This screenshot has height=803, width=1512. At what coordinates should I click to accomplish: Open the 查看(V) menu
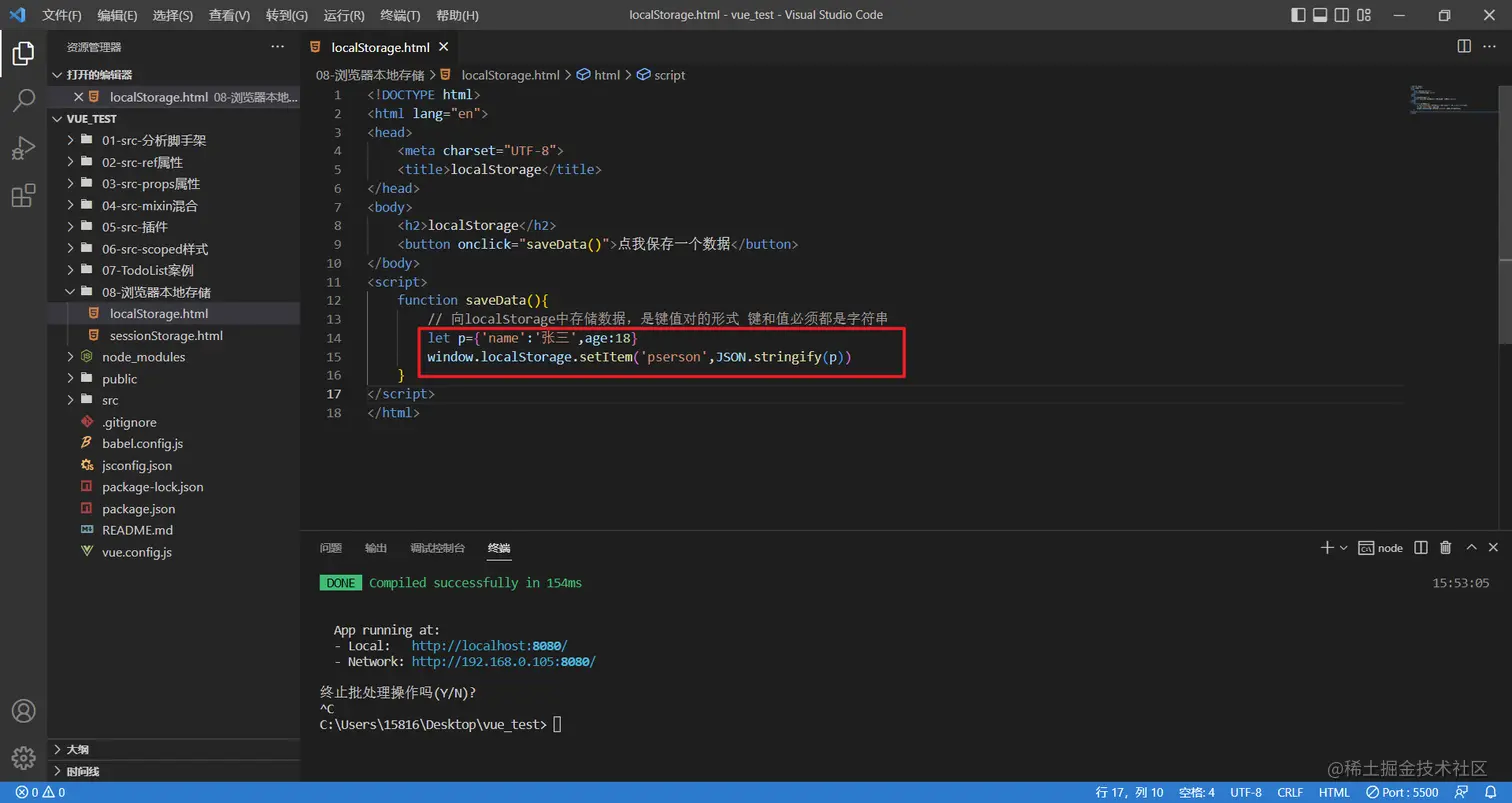(x=229, y=15)
